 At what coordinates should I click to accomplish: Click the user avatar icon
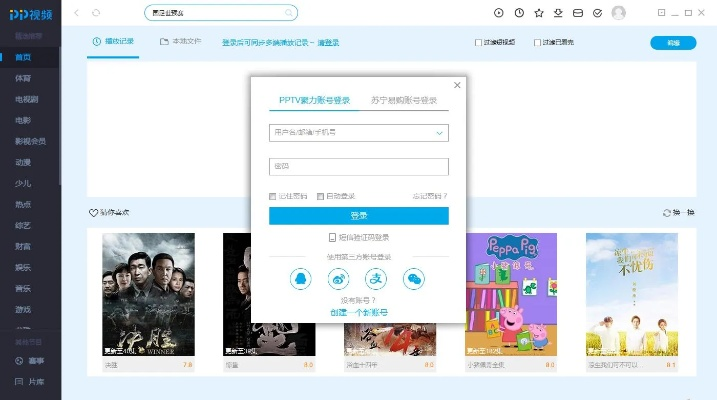(x=618, y=13)
